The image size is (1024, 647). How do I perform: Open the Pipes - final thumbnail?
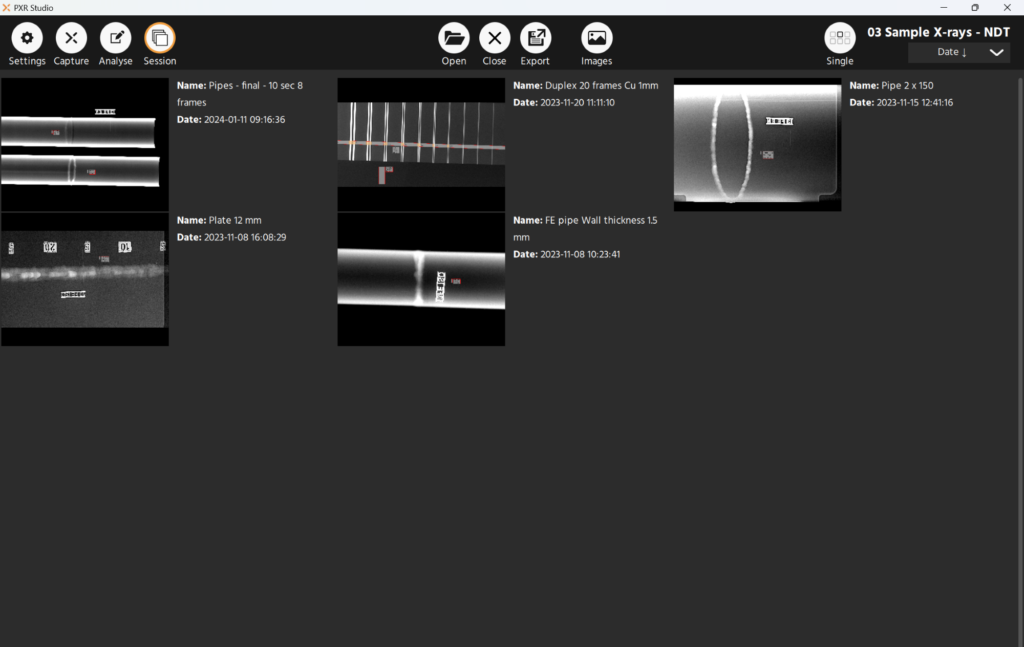pyautogui.click(x=84, y=145)
